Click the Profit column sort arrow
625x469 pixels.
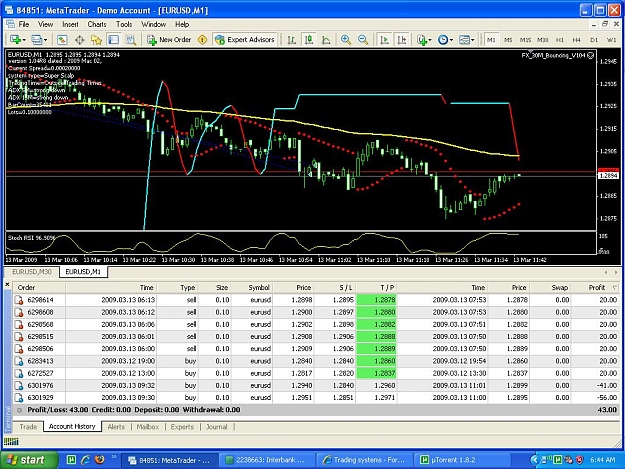pos(614,288)
